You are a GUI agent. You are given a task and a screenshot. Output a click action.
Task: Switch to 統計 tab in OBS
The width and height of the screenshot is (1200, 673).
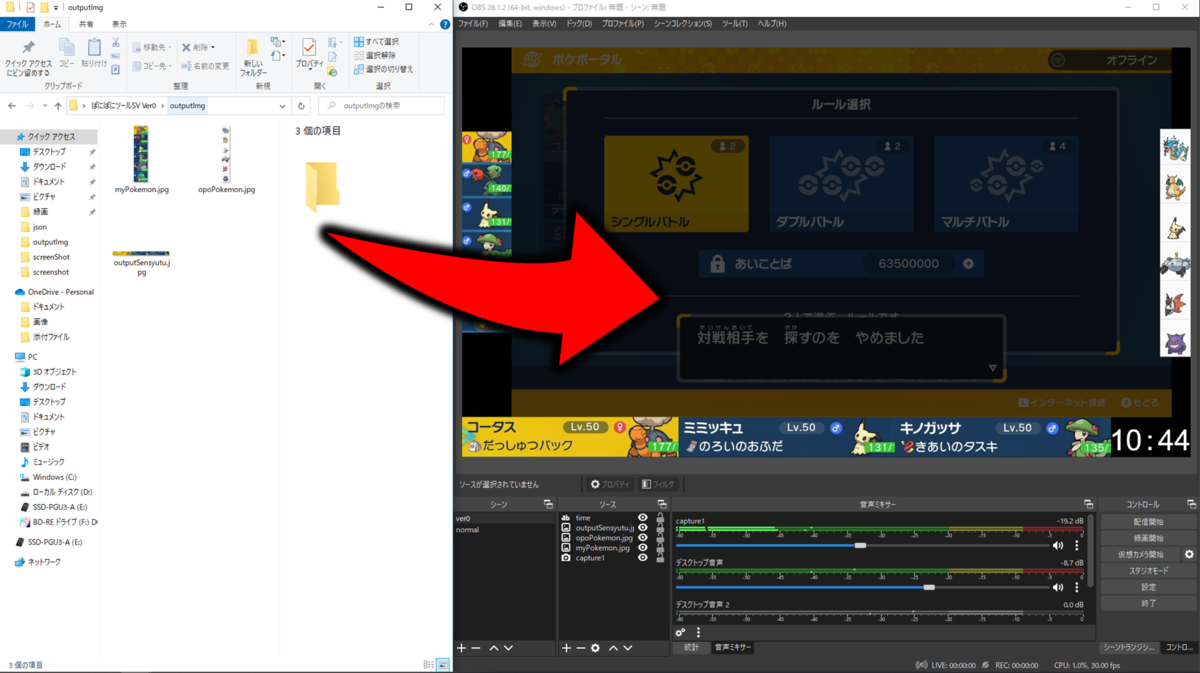[691, 648]
